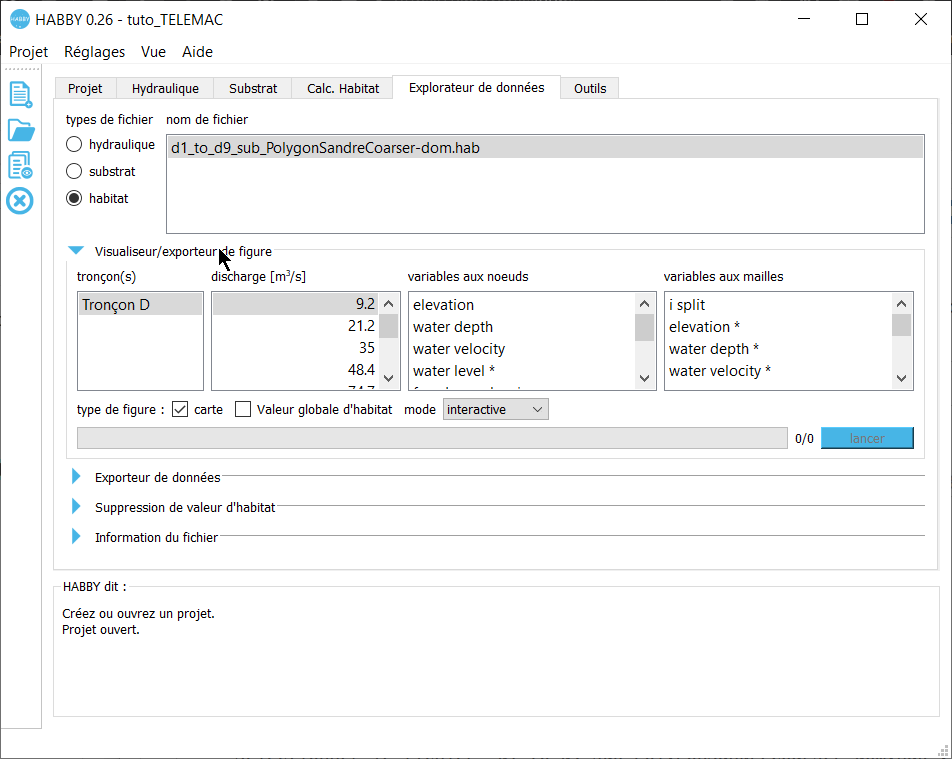Click the close project X icon
Viewport: 952px width, 759px height.
click(x=20, y=201)
